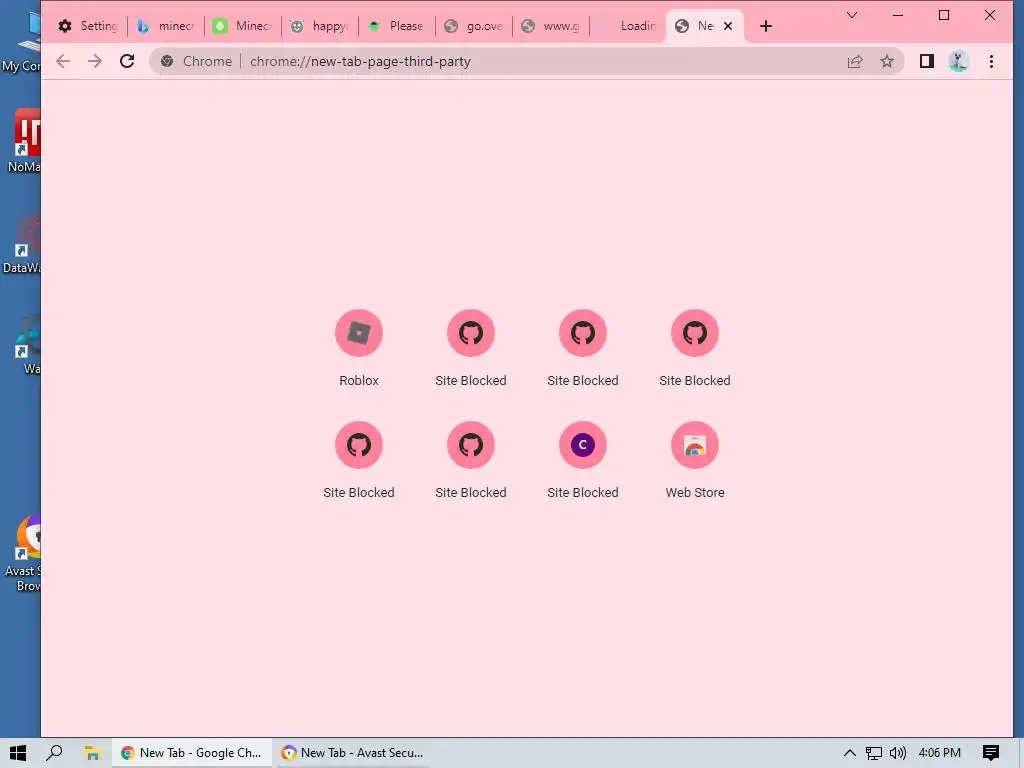
Task: Open the Chrome profile avatar menu
Action: coord(958,61)
